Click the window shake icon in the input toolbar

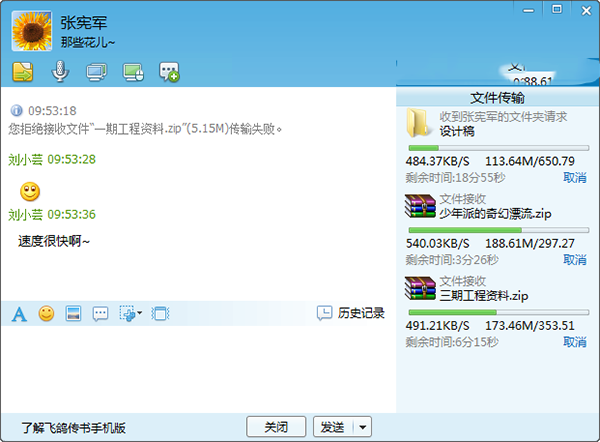160,314
